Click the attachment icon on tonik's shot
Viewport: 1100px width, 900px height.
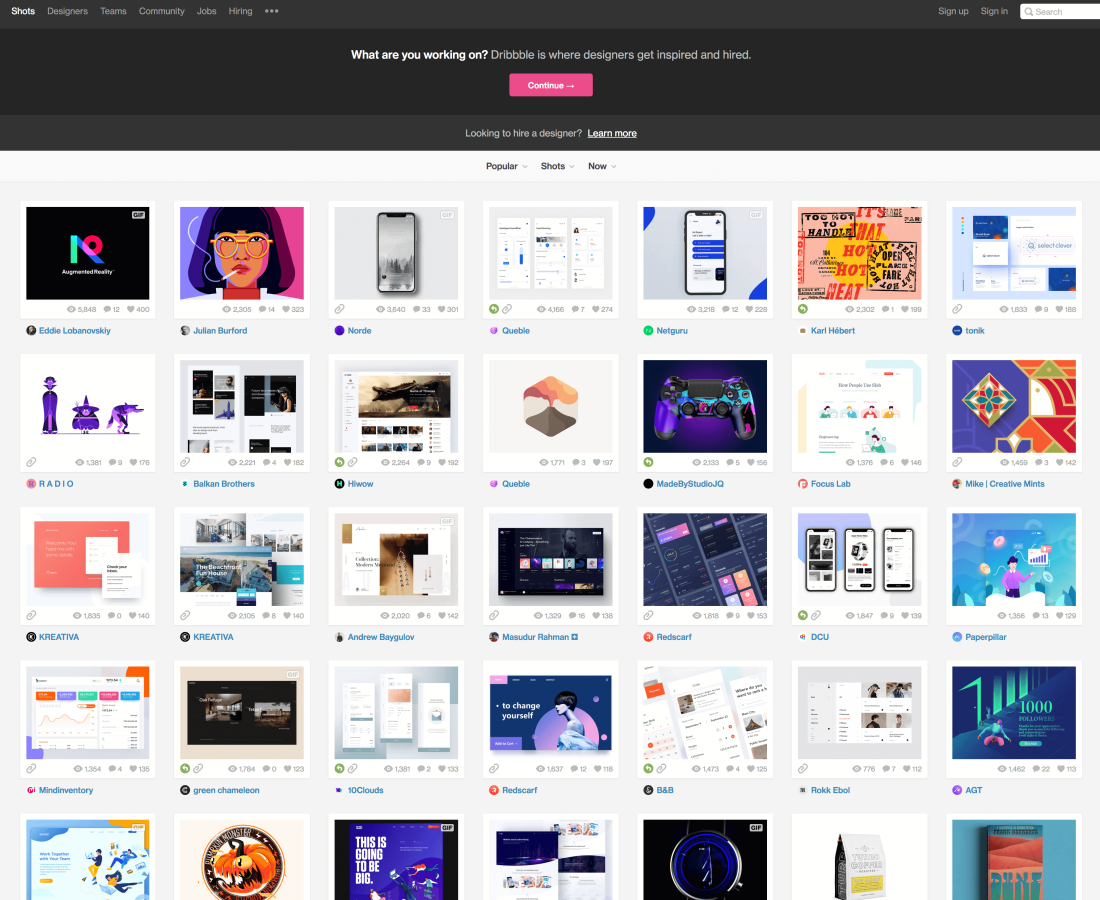coord(957,309)
